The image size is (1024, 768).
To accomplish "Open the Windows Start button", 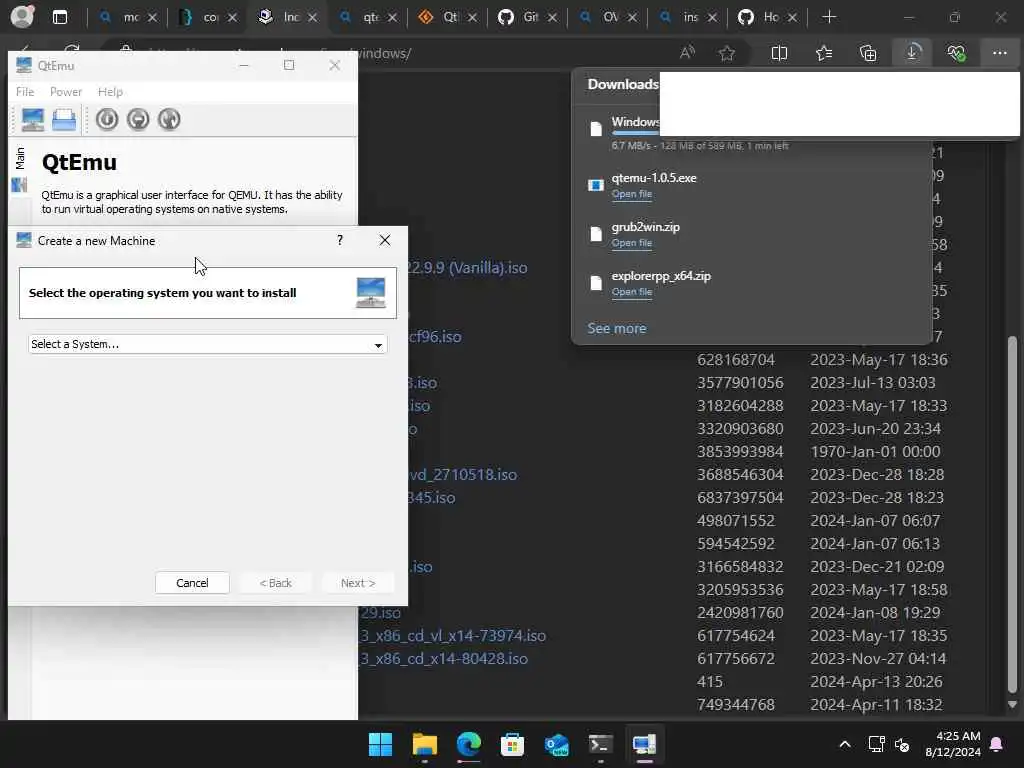I will (381, 744).
